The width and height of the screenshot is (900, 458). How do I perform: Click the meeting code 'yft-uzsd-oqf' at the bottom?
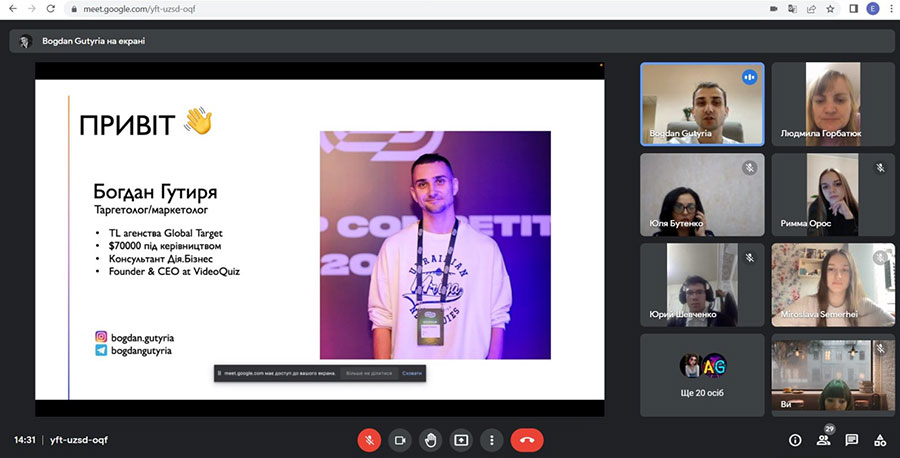click(x=79, y=440)
